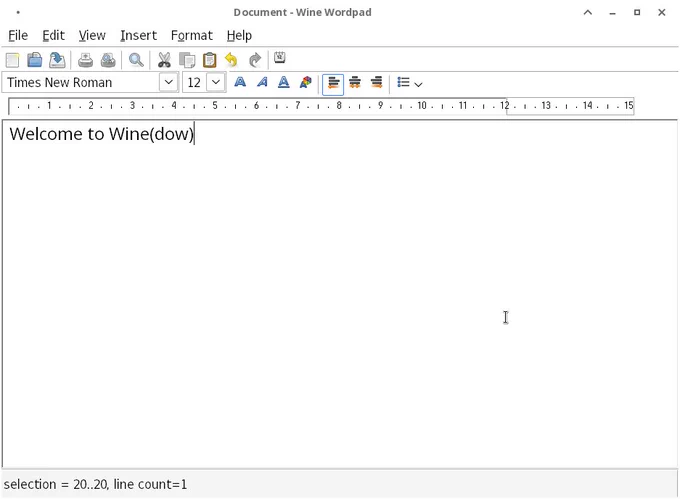This screenshot has width=680, height=499.
Task: Toggle italic formatting
Action: coord(262,82)
